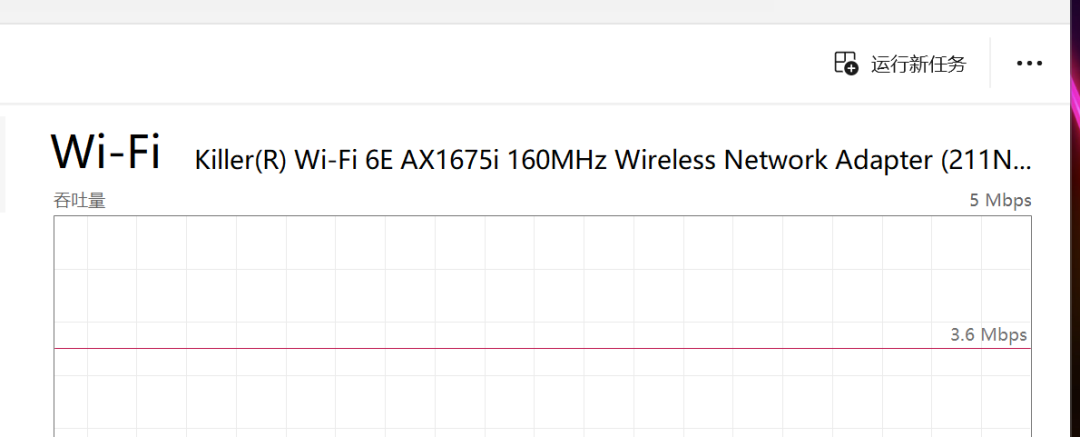Click inside the throughput graph grid
This screenshot has width=1080, height=437.
[x=542, y=326]
